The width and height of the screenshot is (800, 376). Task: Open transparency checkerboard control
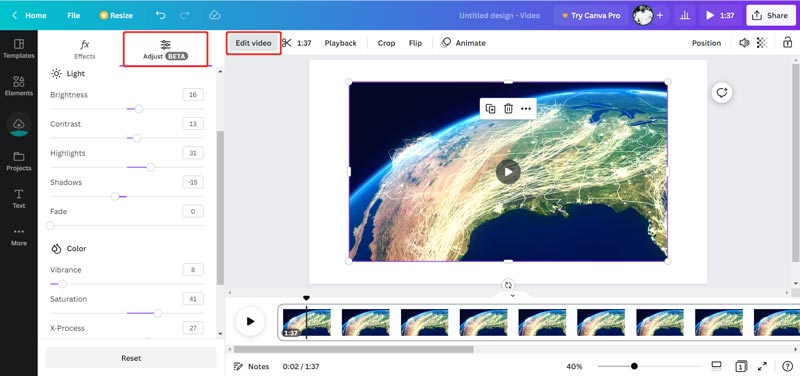pos(762,43)
